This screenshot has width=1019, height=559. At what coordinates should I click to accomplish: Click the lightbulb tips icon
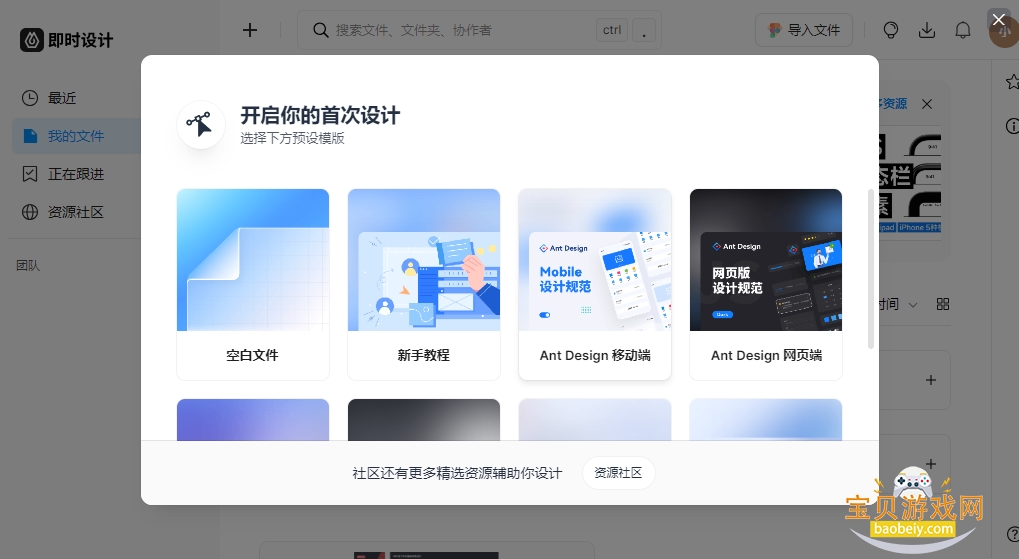click(x=891, y=30)
